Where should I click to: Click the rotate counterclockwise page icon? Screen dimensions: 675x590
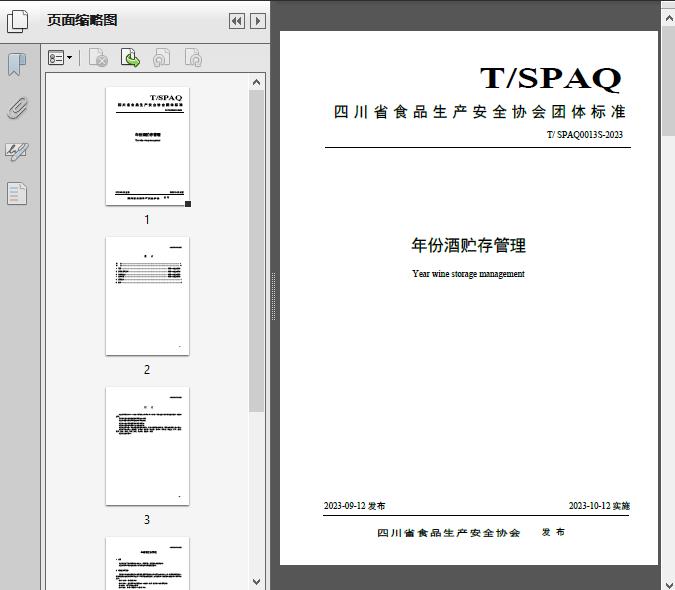[161, 58]
